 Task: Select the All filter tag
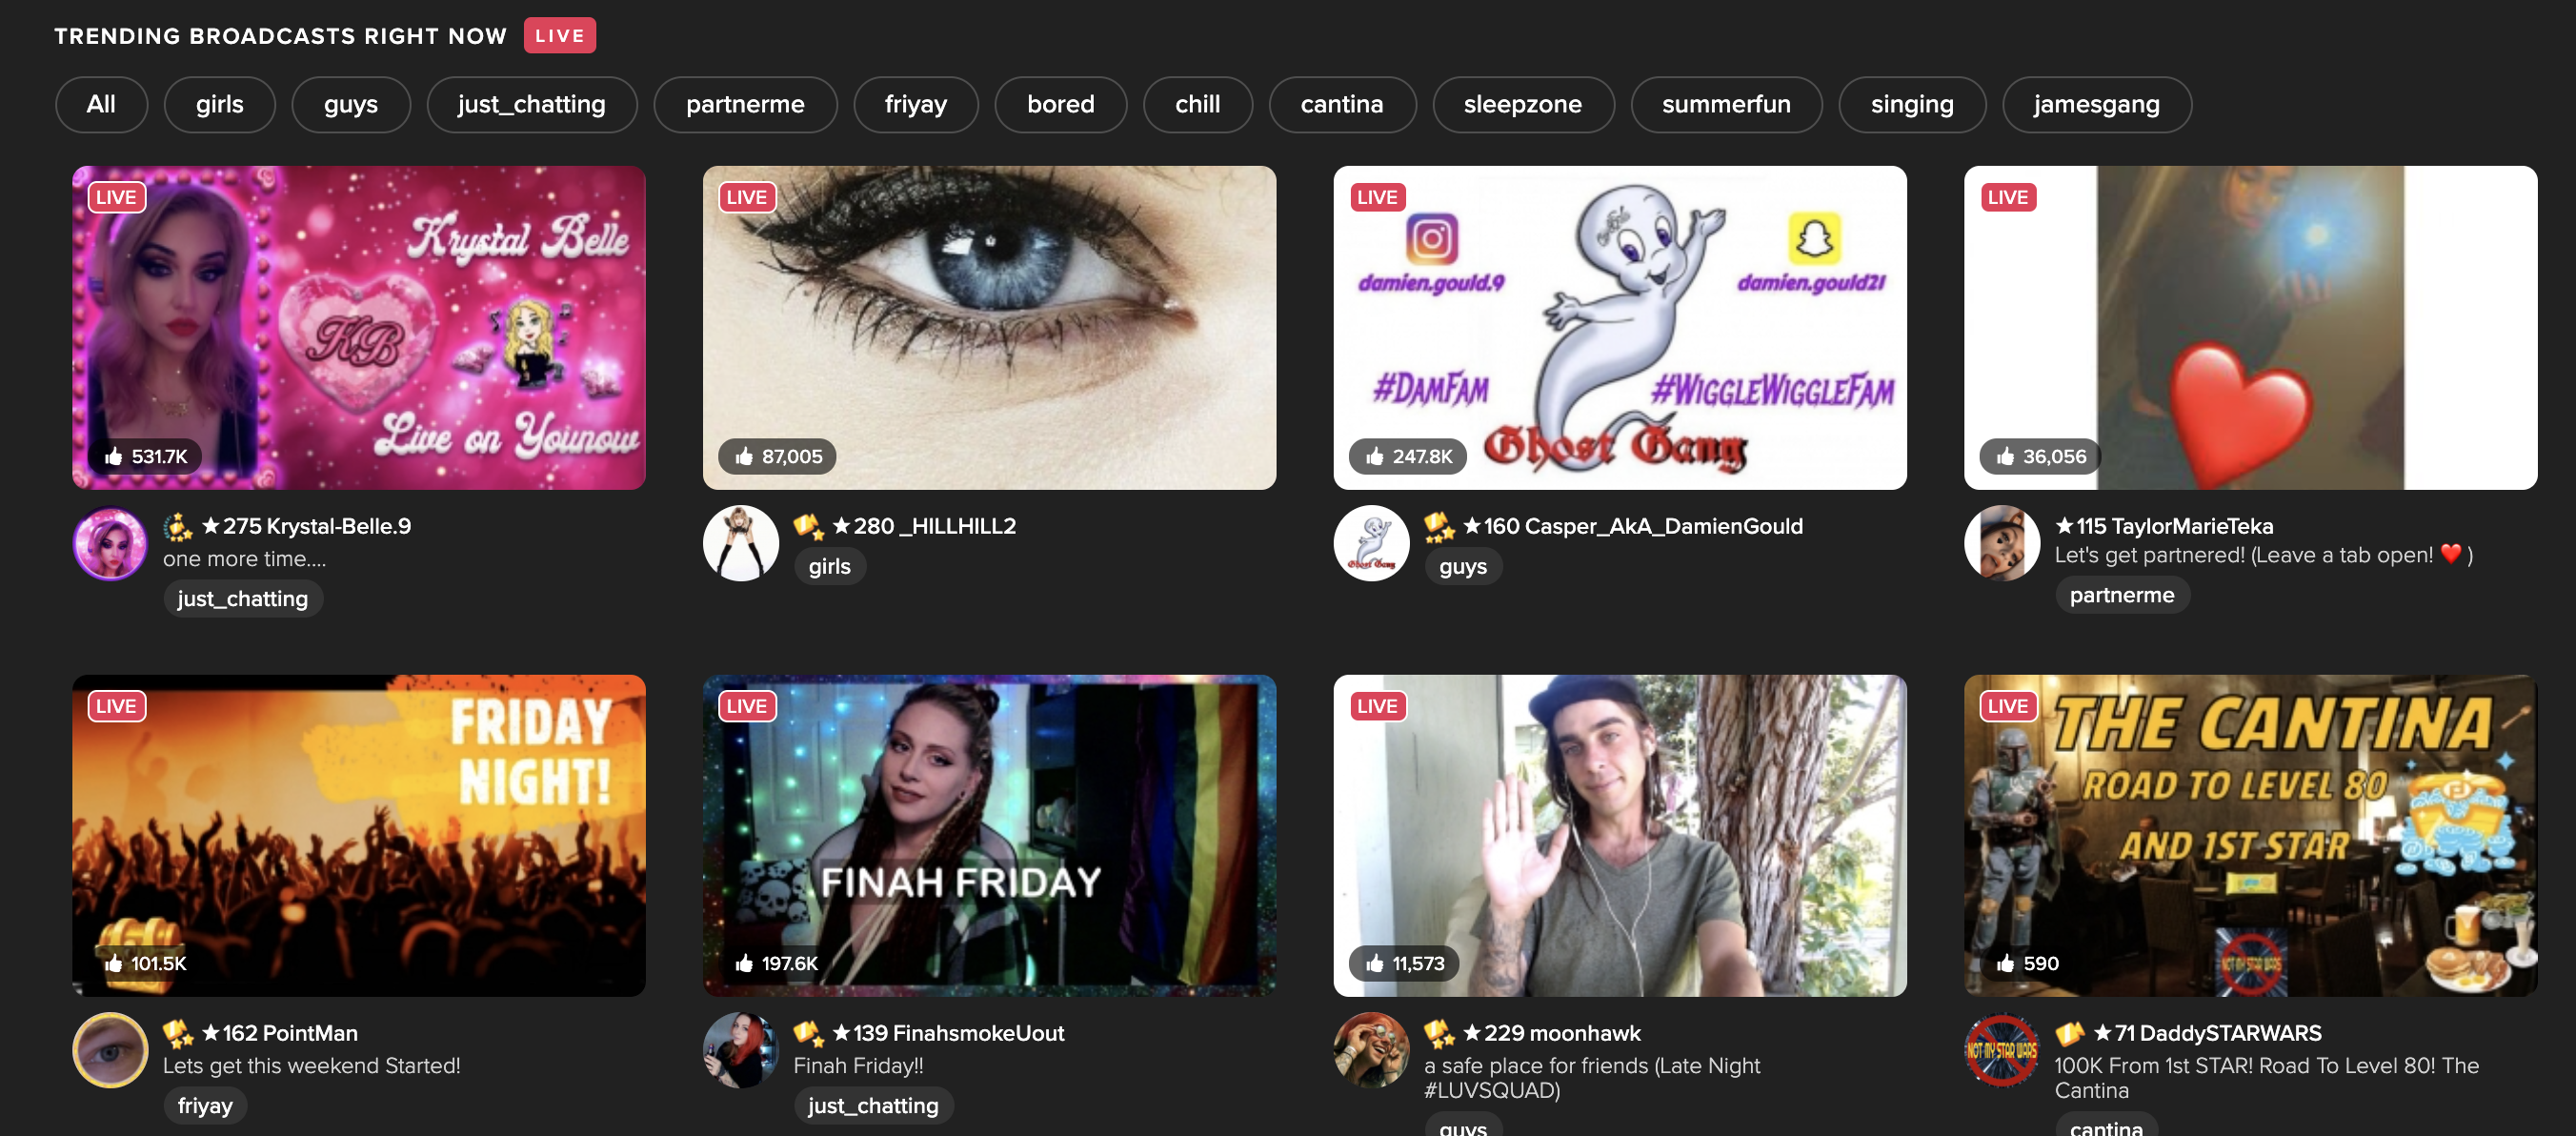coord(101,104)
